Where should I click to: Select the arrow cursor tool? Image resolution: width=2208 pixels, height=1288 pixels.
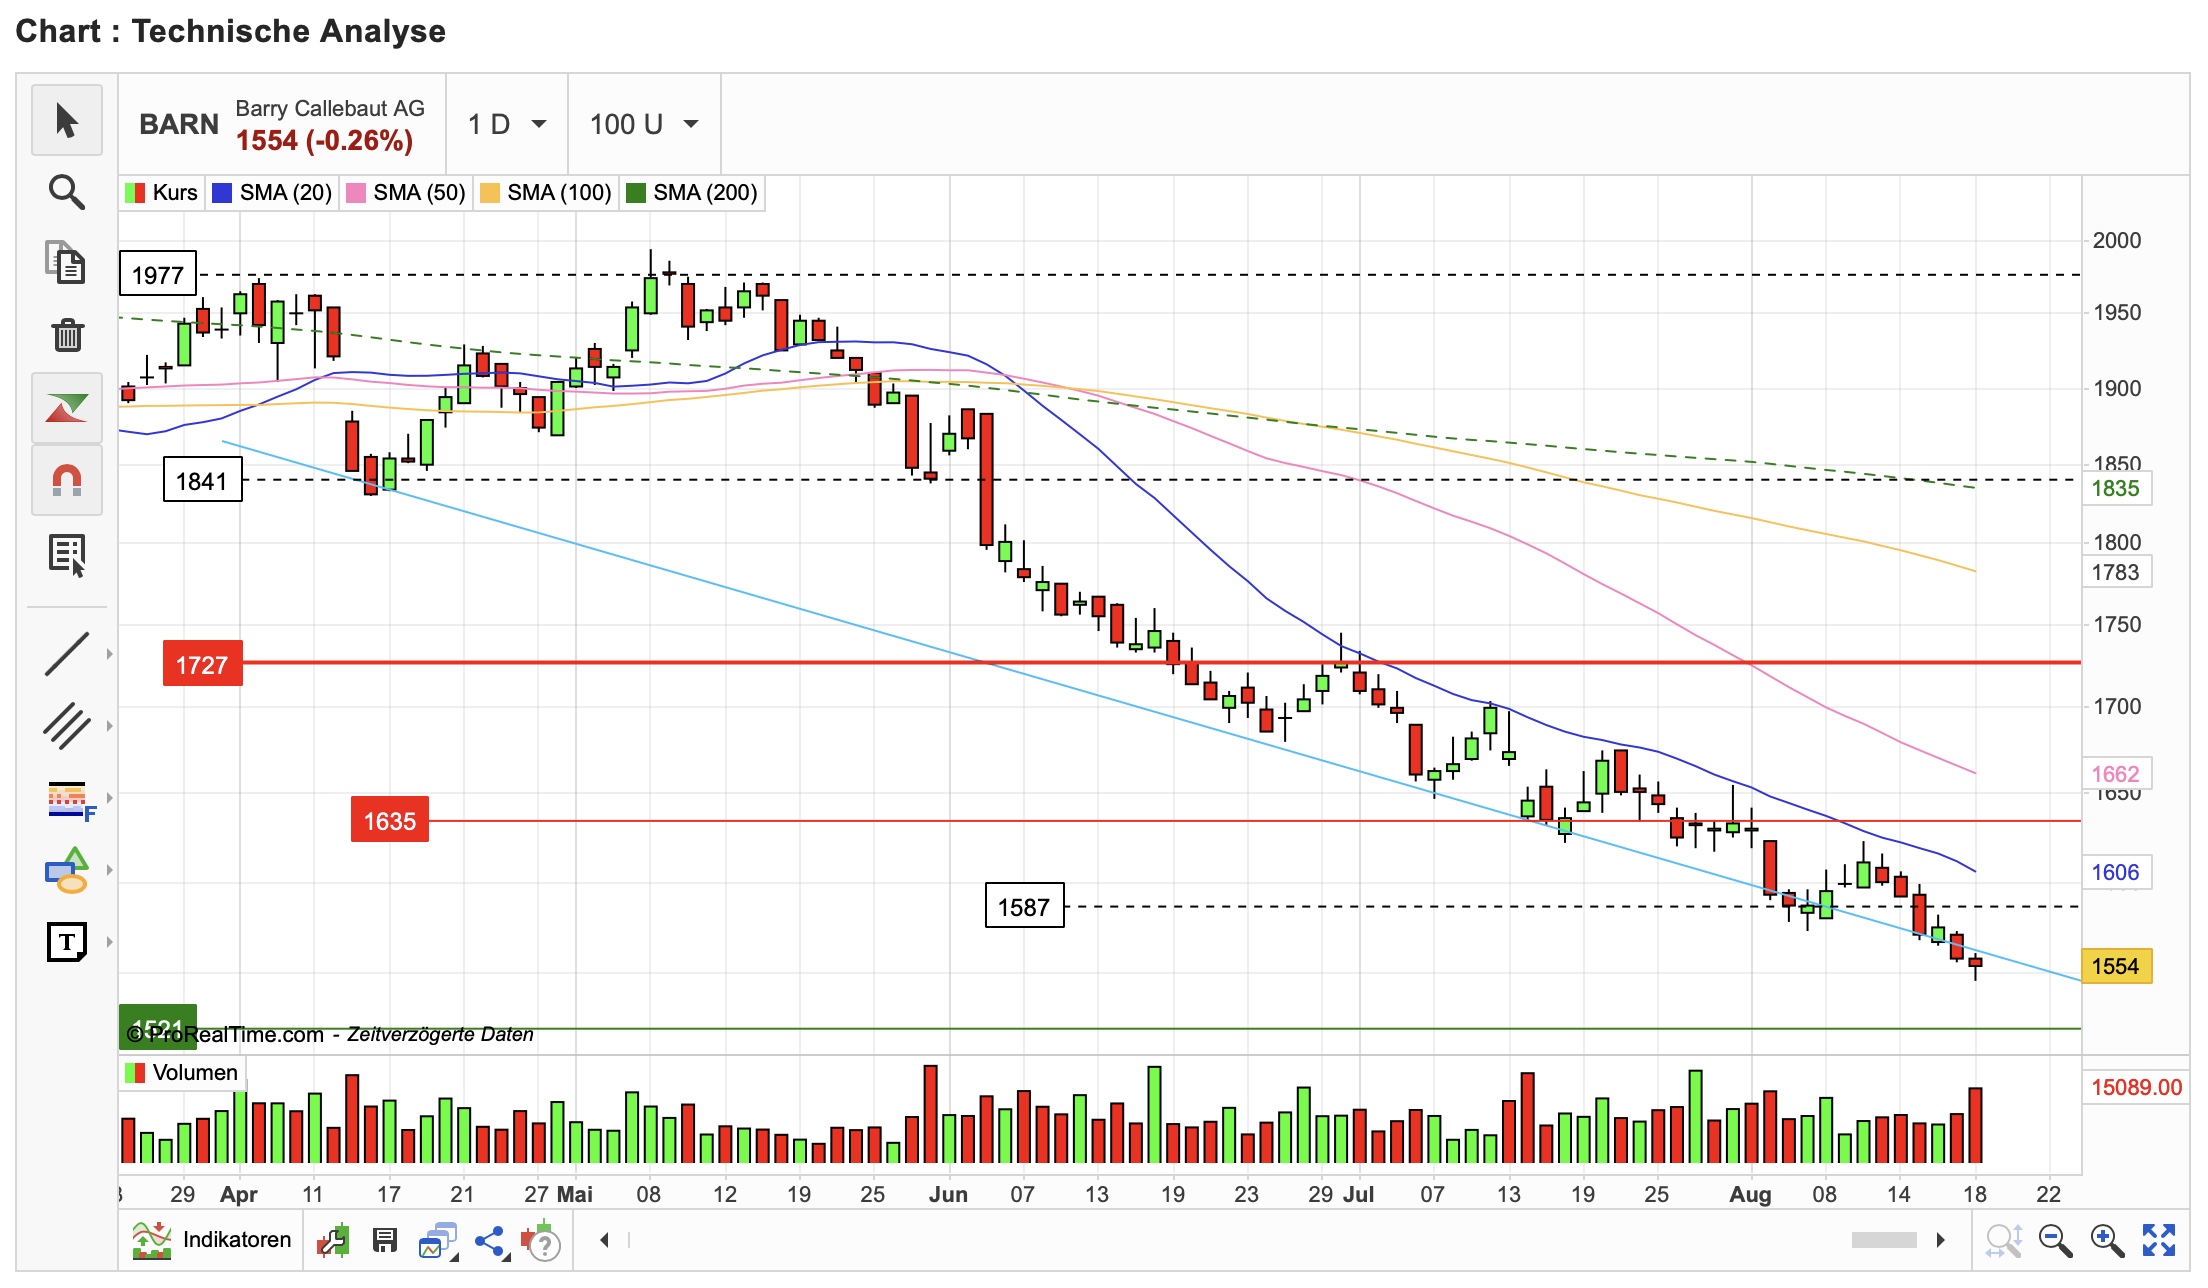click(66, 121)
